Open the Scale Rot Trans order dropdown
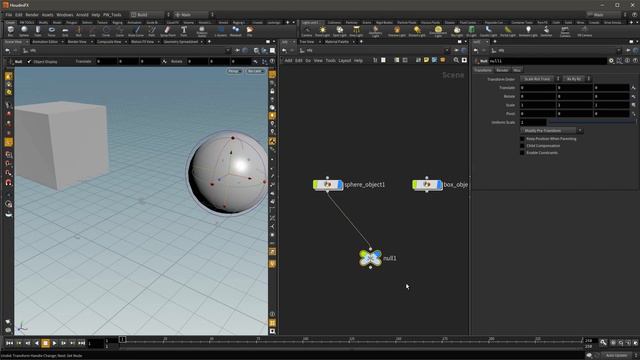This screenshot has width=640, height=360. click(539, 79)
